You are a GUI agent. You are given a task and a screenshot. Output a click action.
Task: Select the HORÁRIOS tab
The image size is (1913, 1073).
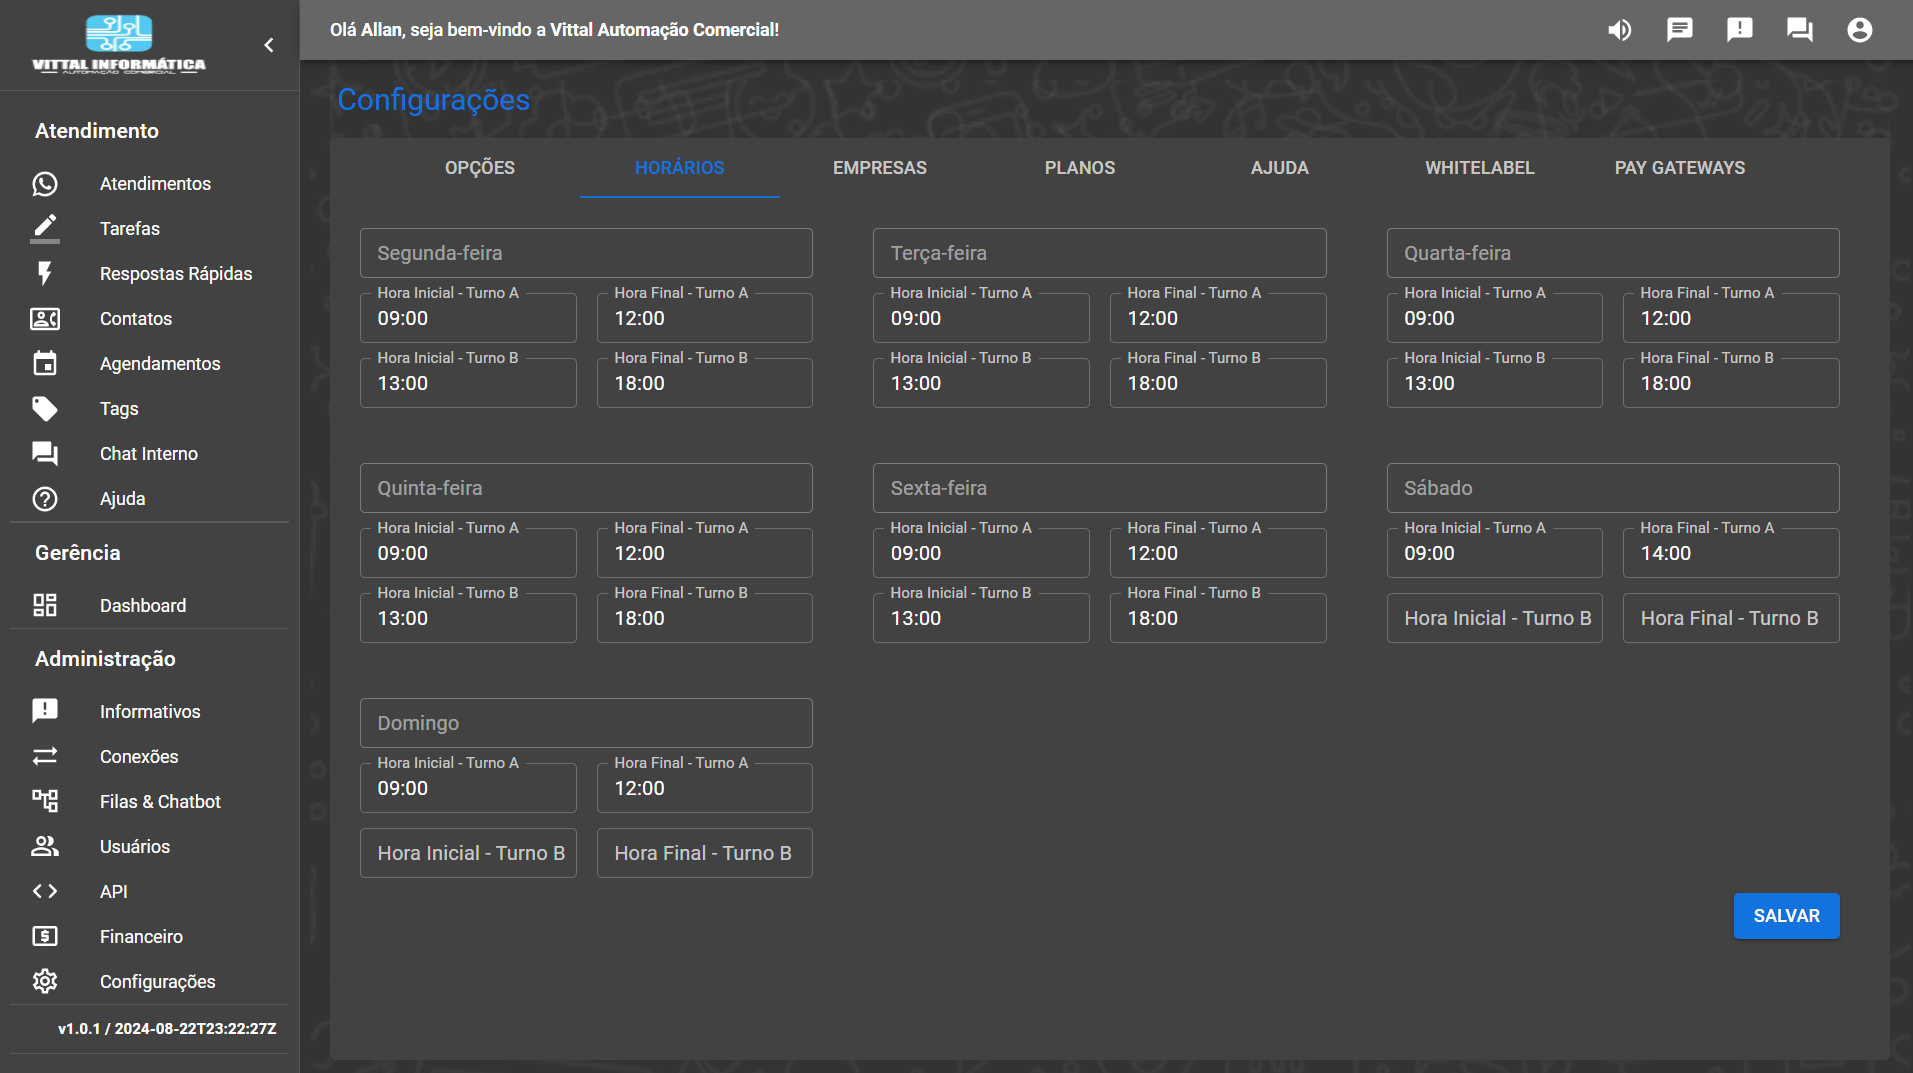pyautogui.click(x=680, y=168)
